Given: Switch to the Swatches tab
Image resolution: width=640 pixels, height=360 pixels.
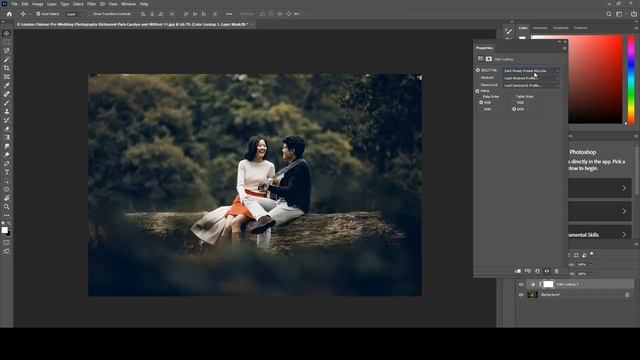Looking at the screenshot, I should click(x=540, y=28).
